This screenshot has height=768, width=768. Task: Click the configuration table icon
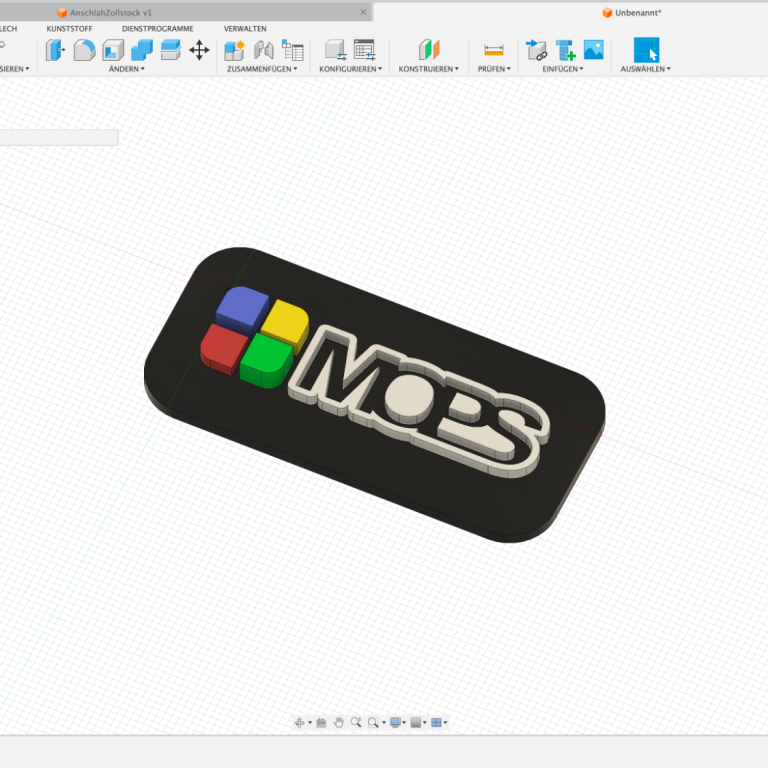[365, 50]
